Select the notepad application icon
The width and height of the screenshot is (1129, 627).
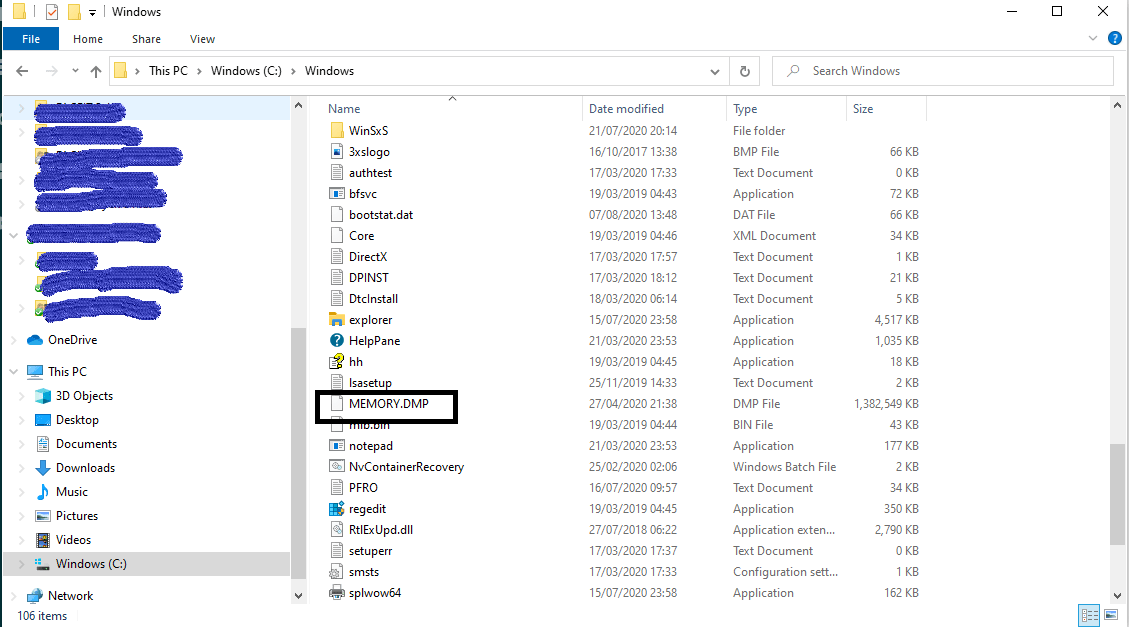tap(336, 446)
